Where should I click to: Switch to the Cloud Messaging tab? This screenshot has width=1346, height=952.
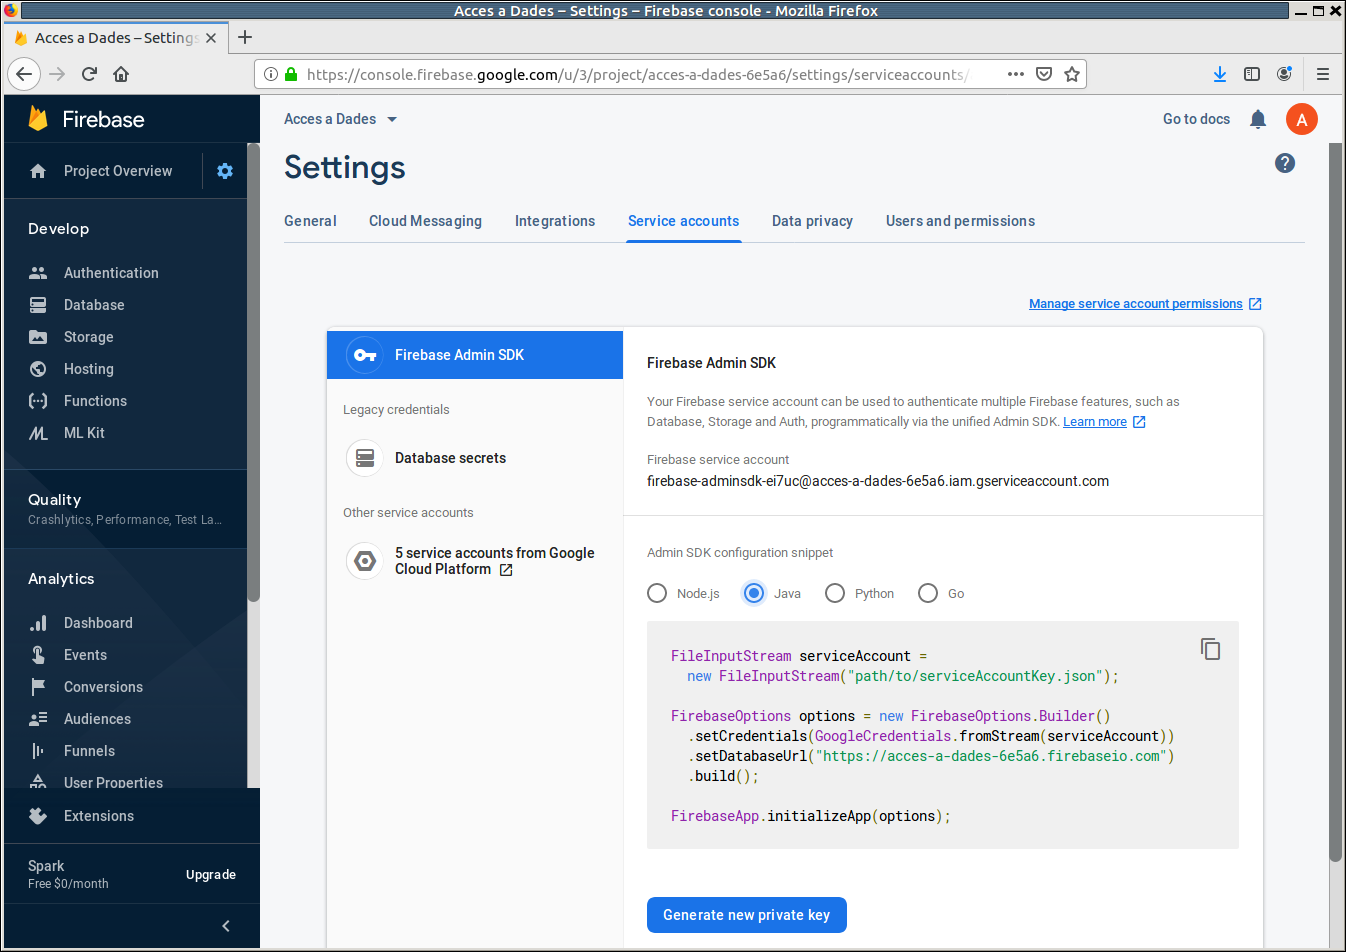(425, 221)
